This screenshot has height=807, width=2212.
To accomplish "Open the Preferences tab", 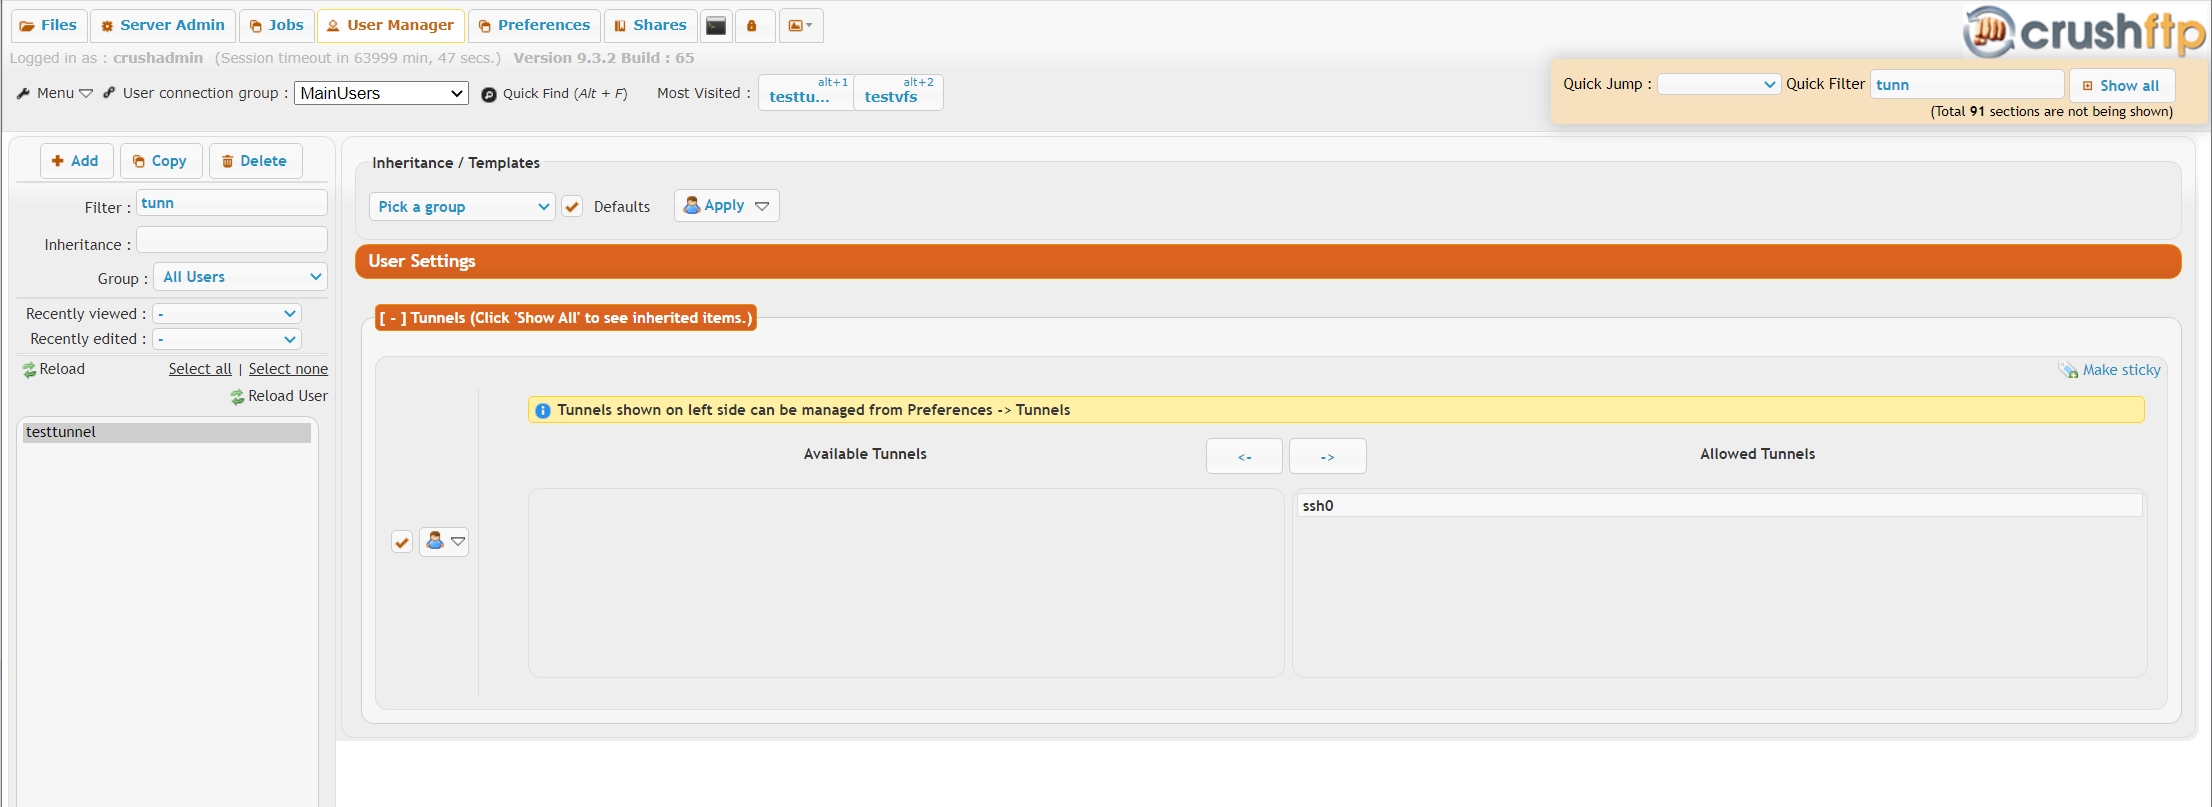I will point(534,25).
